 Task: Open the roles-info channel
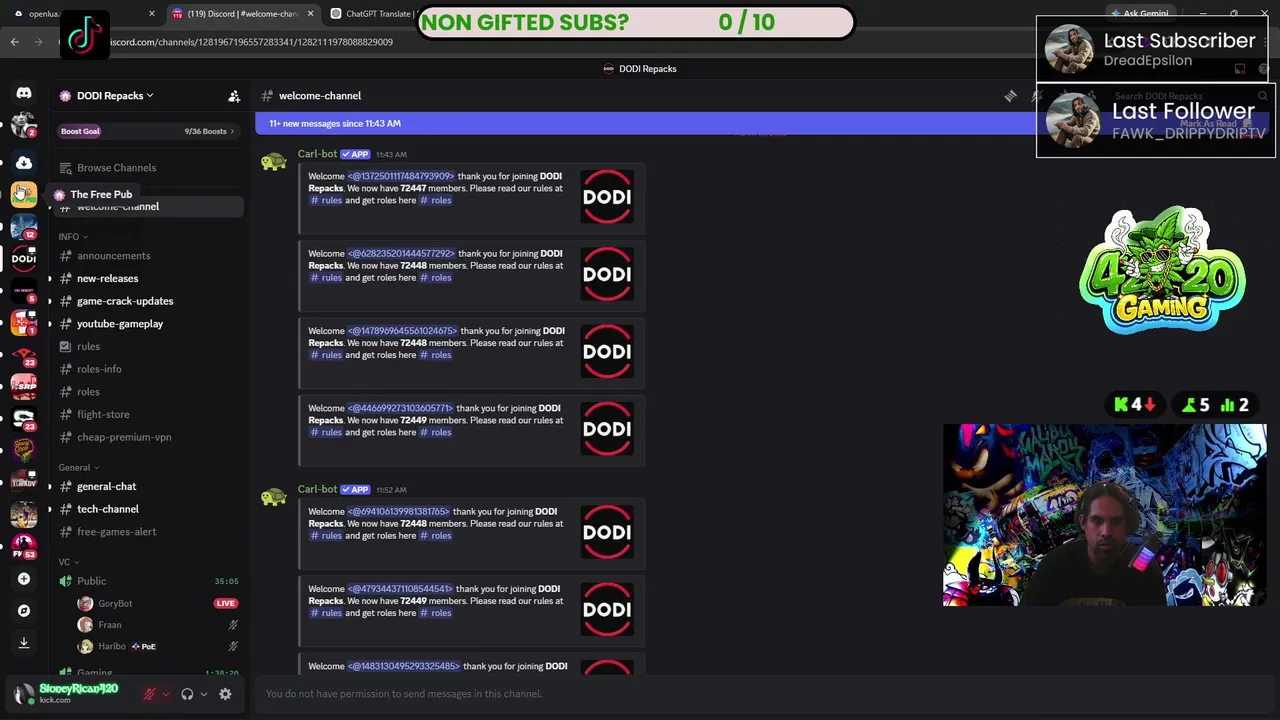click(x=148, y=369)
